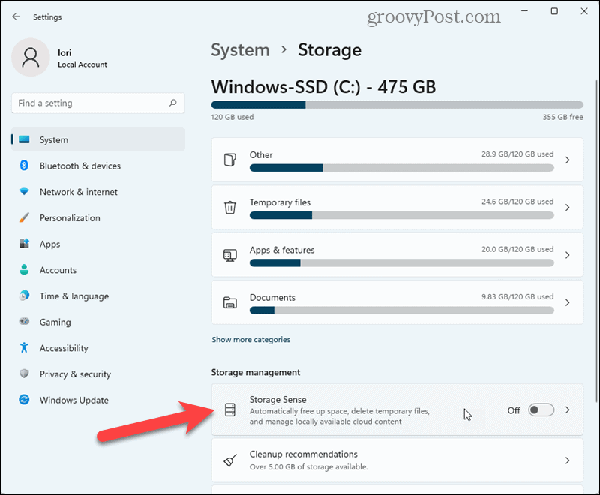Screen dimensions: 600x495
Task: Click the Storage Sense description text
Action: [339, 416]
